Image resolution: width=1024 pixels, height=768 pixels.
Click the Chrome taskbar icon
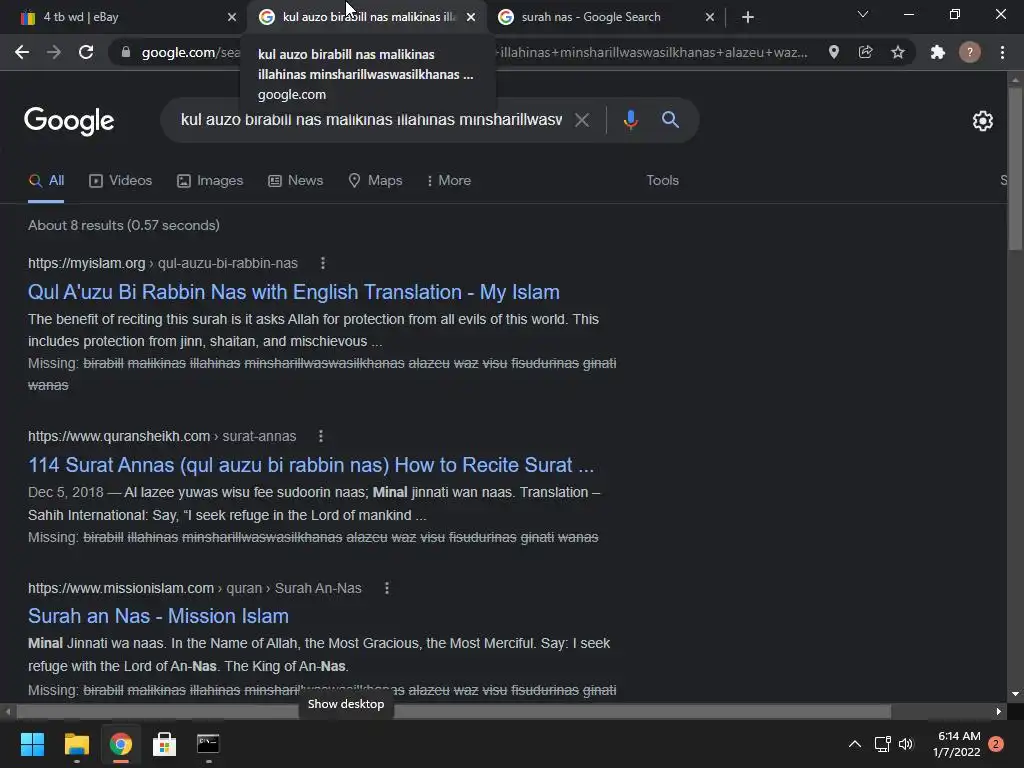[121, 744]
